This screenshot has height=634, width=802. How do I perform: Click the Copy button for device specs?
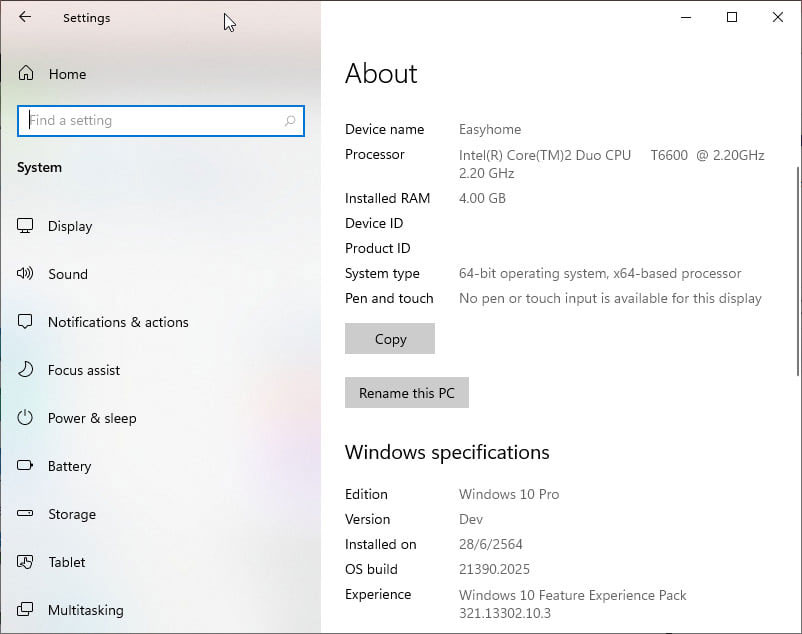coord(389,338)
